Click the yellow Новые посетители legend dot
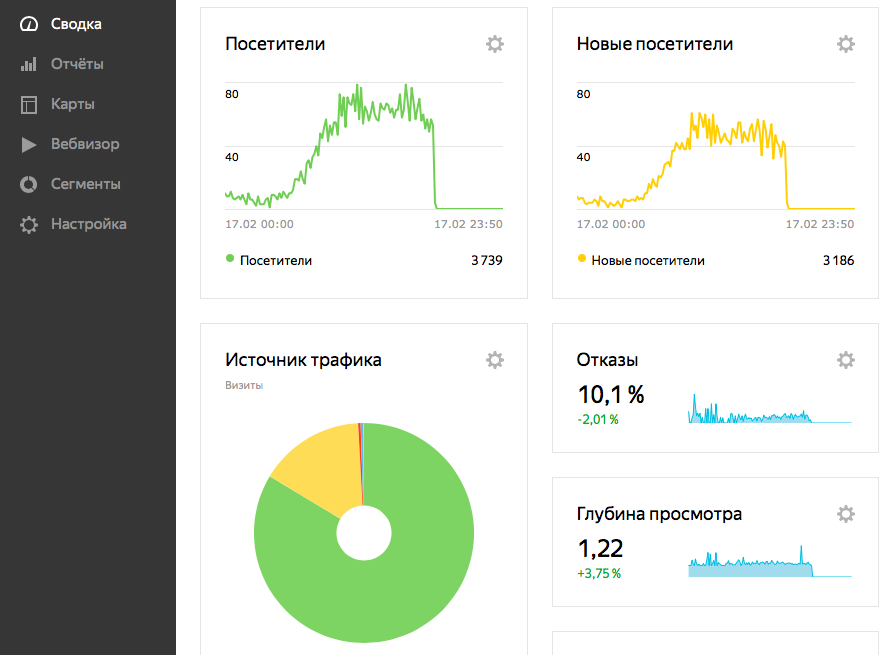 (x=581, y=258)
